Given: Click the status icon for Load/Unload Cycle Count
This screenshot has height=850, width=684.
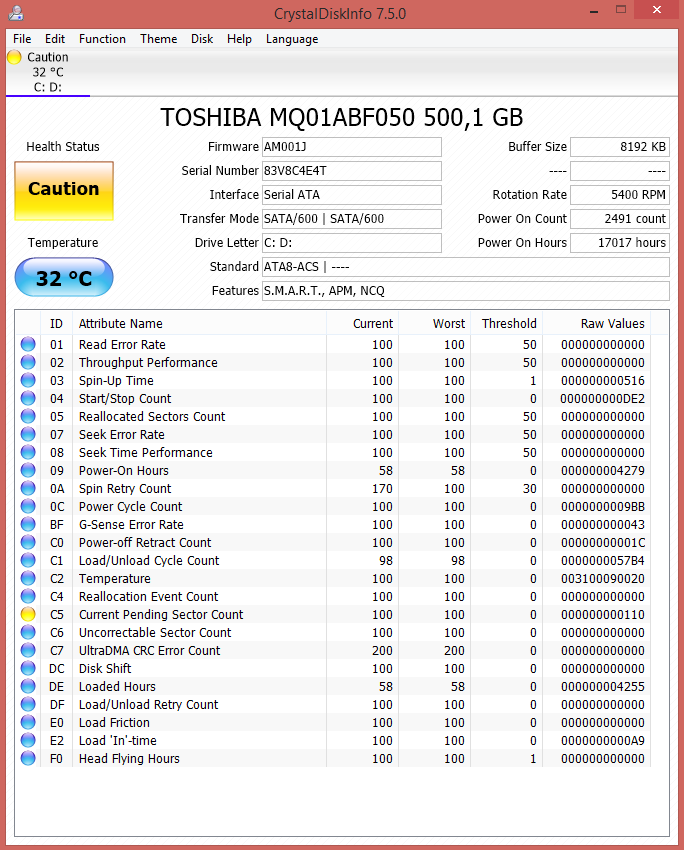Looking at the screenshot, I should pyautogui.click(x=28, y=560).
